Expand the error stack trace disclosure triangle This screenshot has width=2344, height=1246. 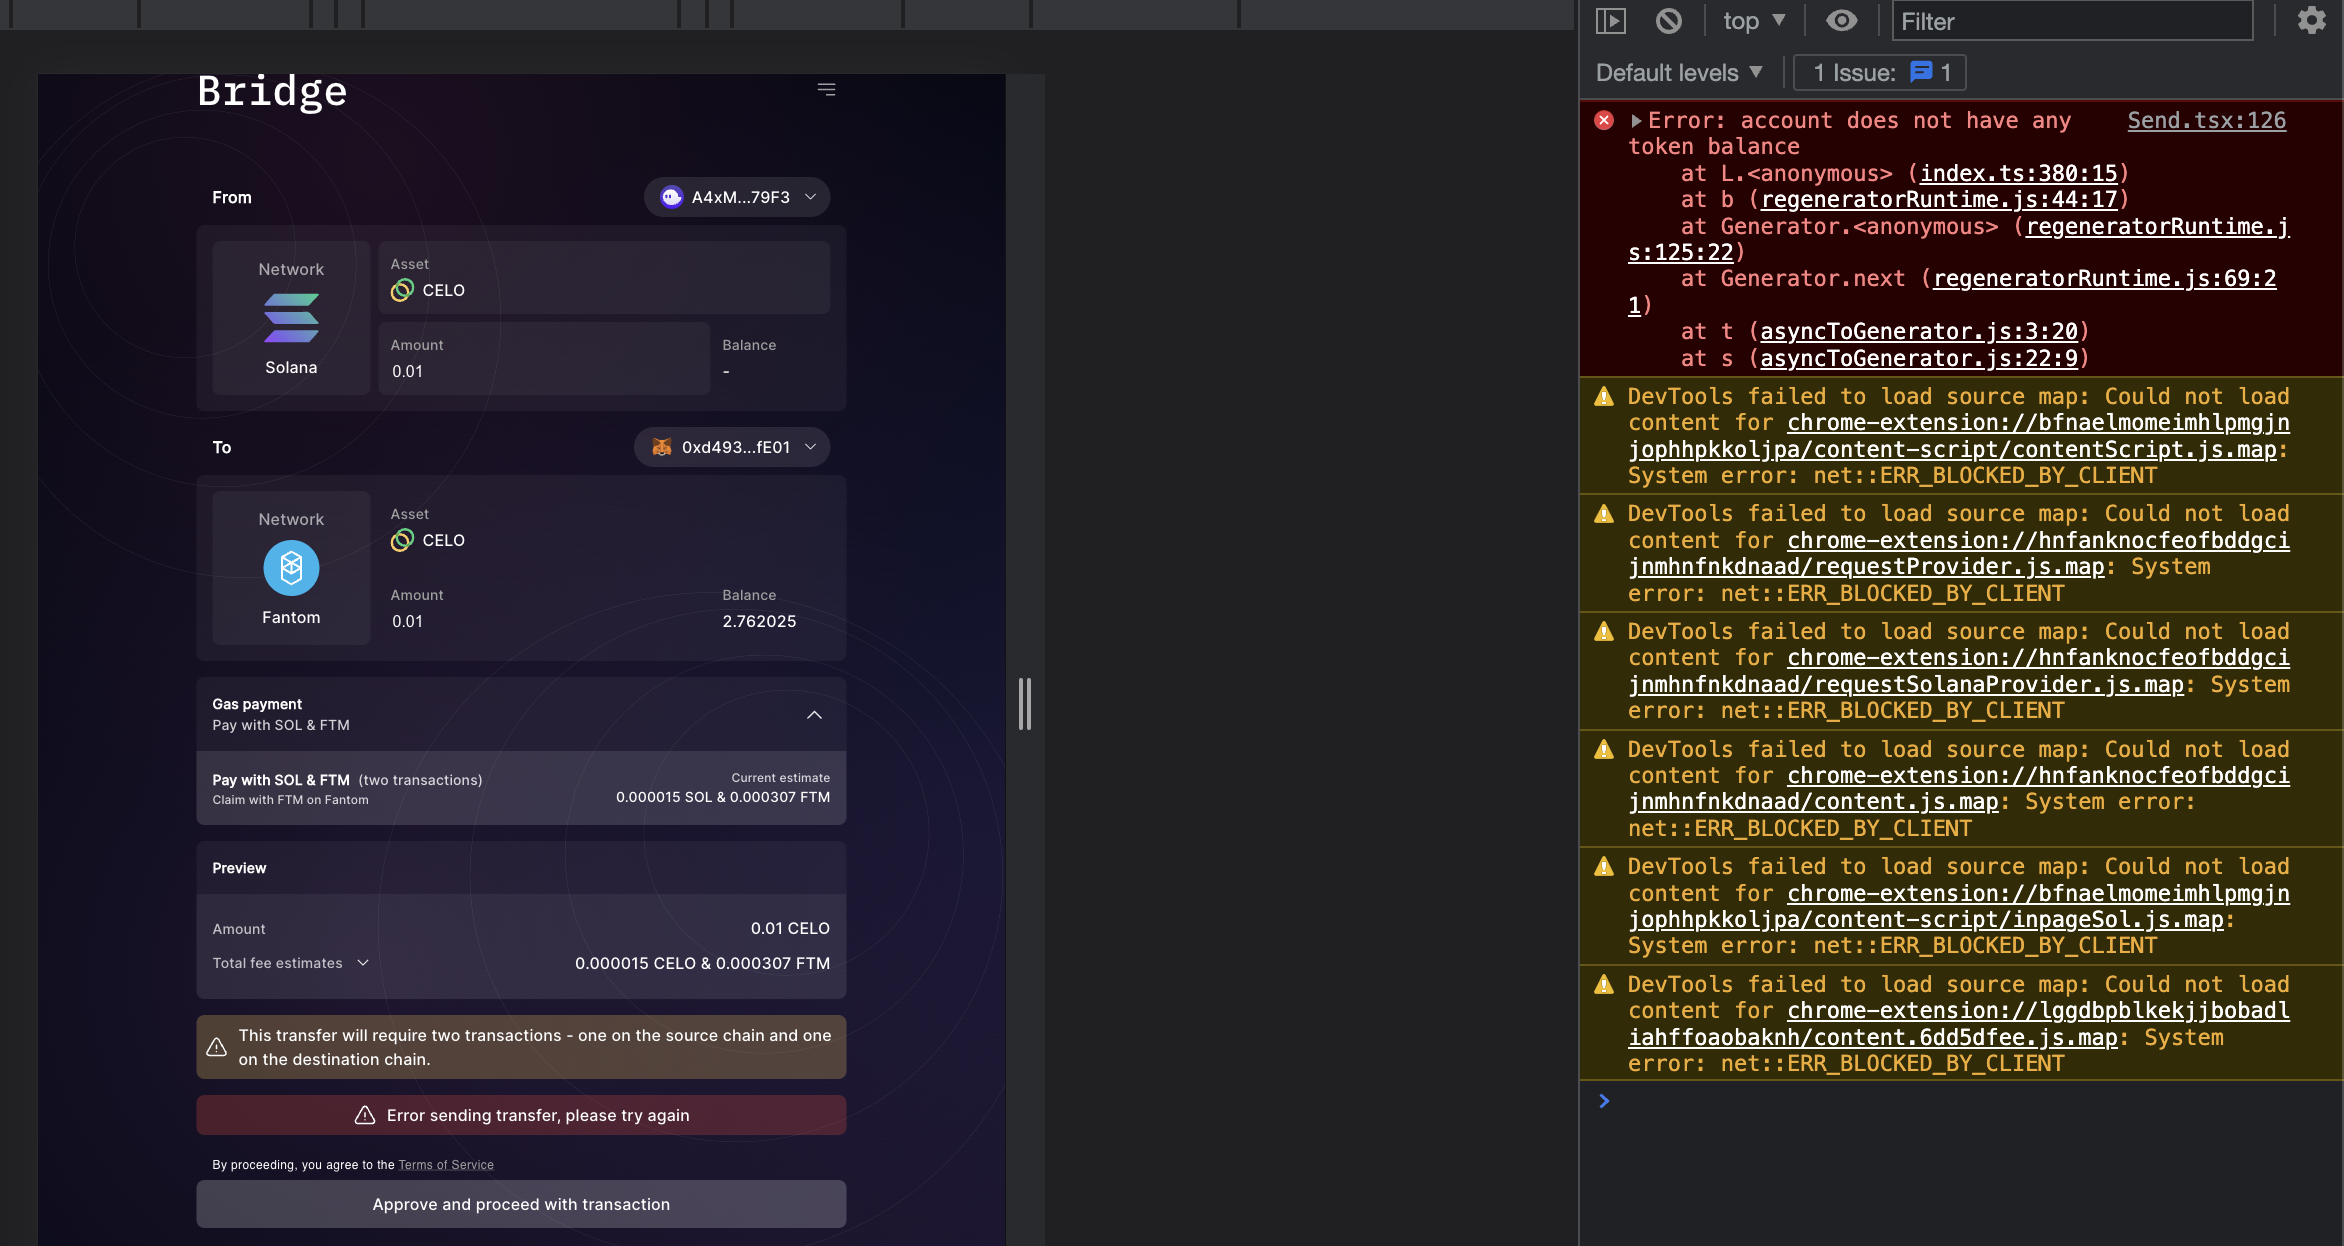1637,120
